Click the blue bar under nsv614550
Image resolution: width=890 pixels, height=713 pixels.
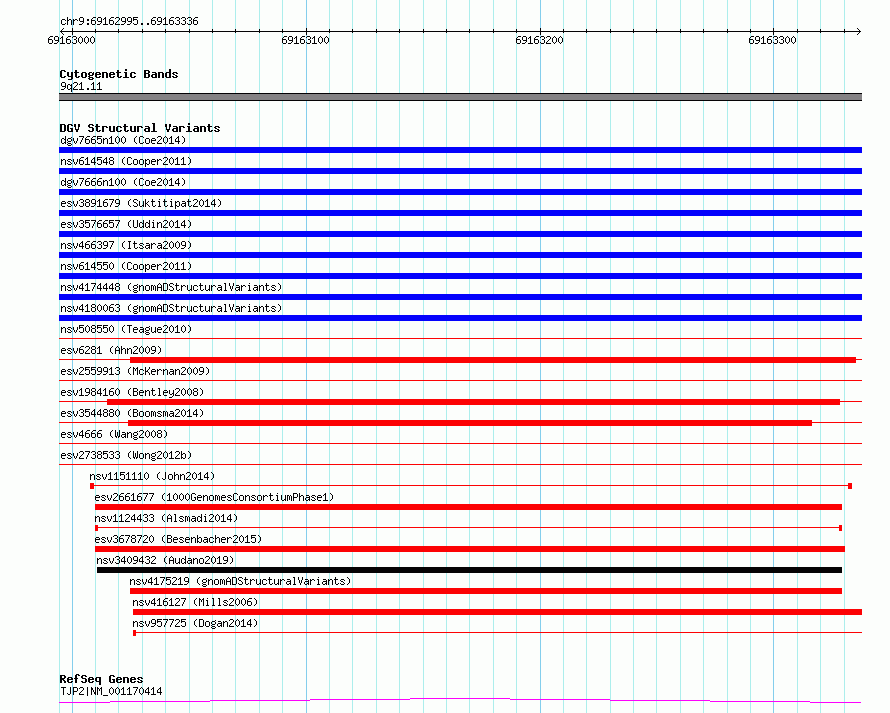(460, 276)
